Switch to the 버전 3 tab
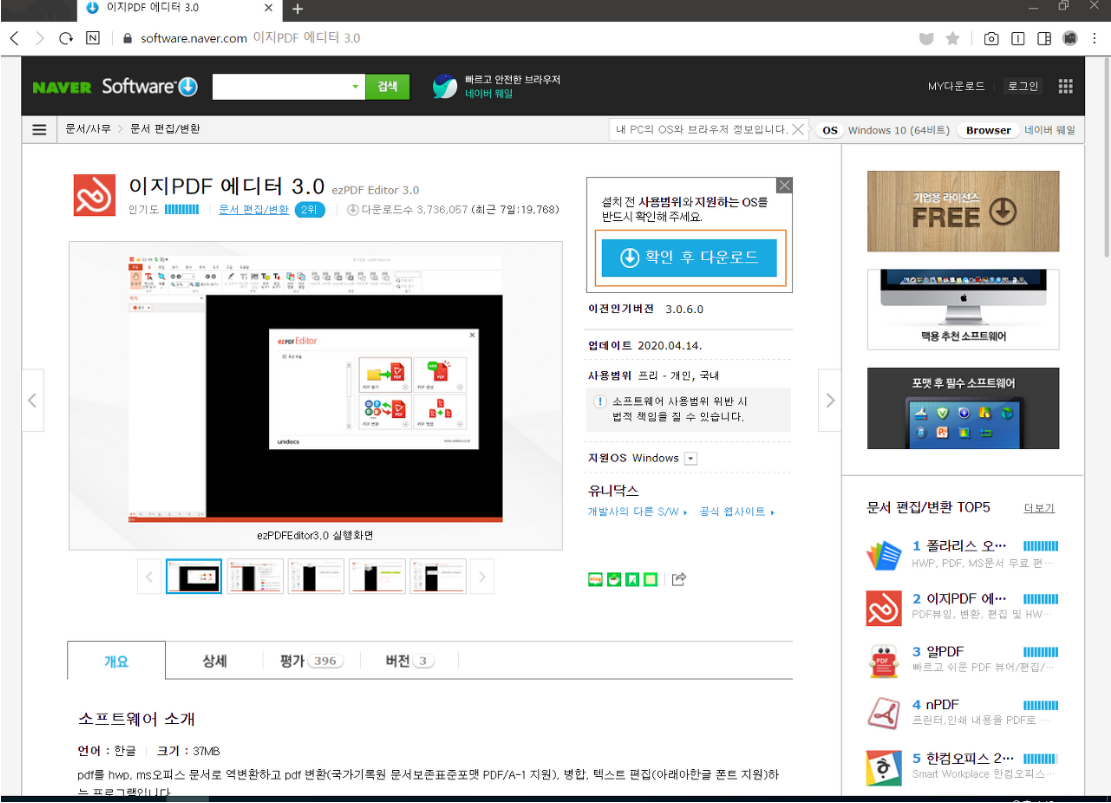 [x=410, y=661]
